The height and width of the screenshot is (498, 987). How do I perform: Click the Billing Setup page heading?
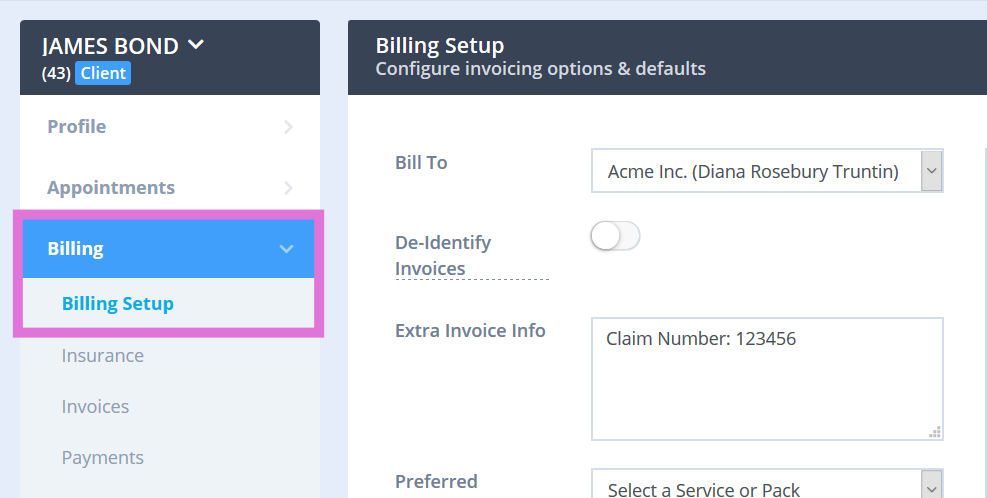click(x=440, y=46)
